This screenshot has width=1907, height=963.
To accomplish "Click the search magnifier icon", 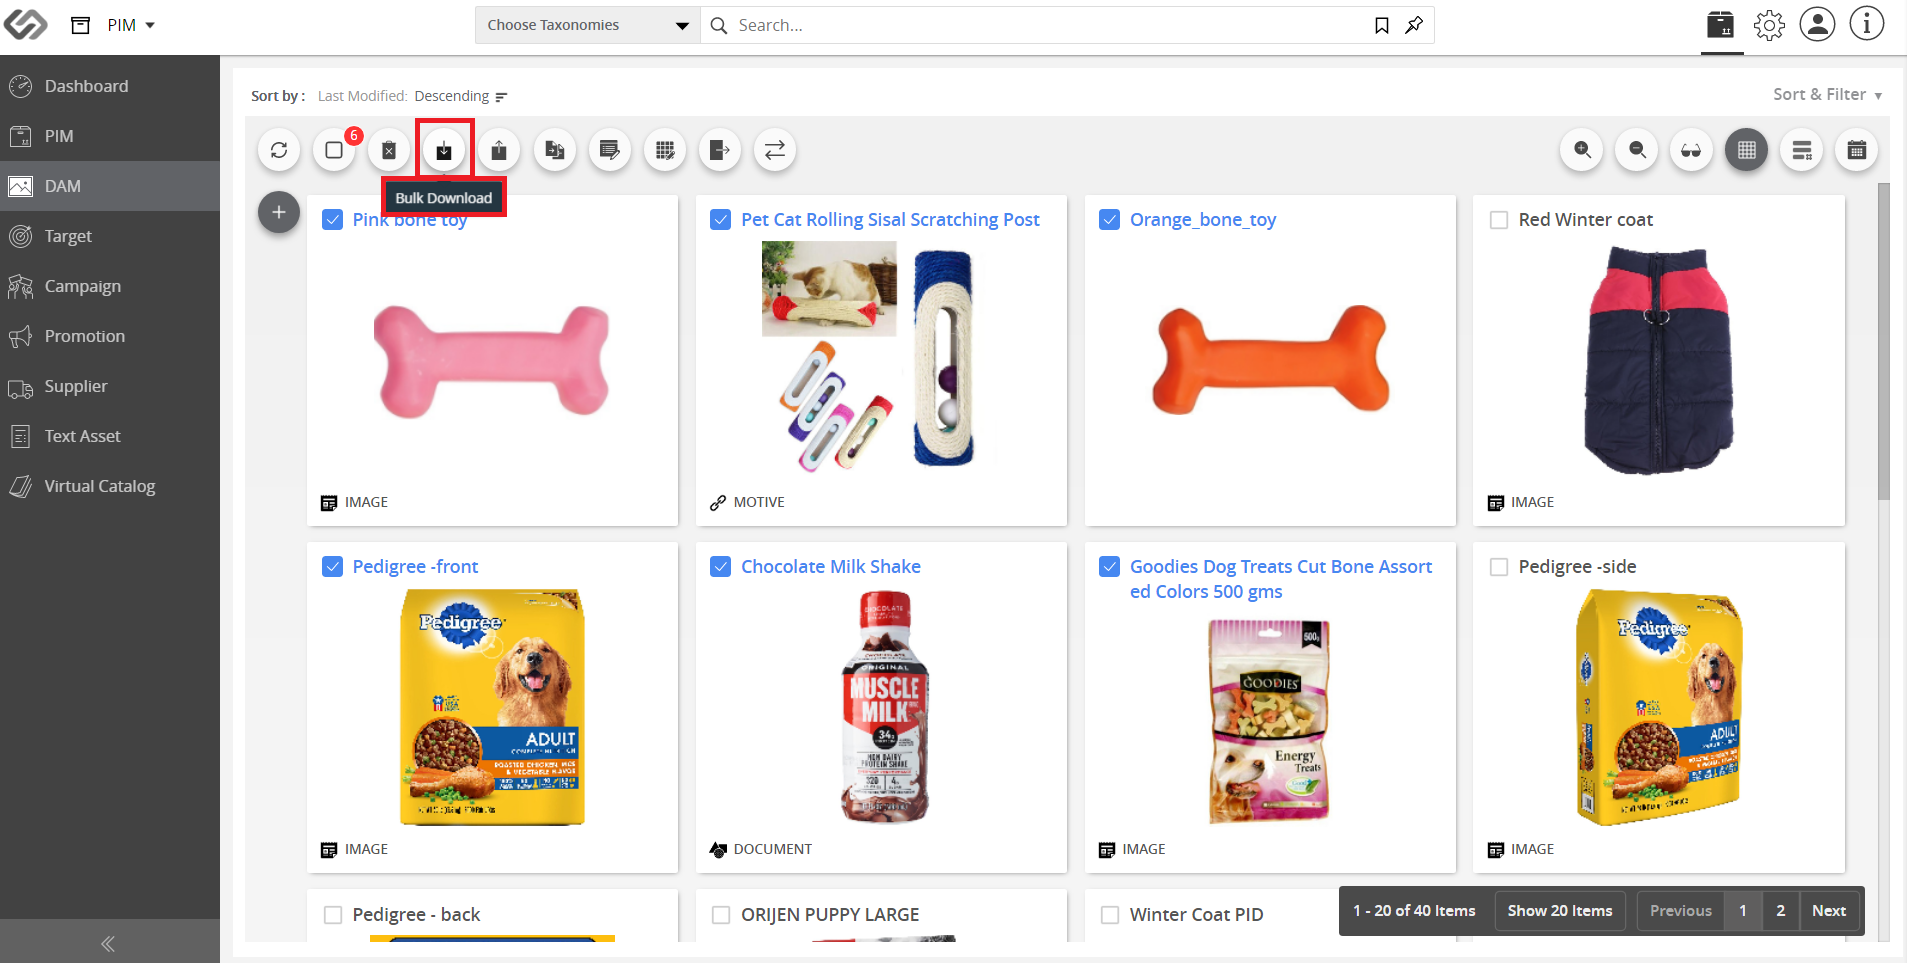I will pos(718,25).
